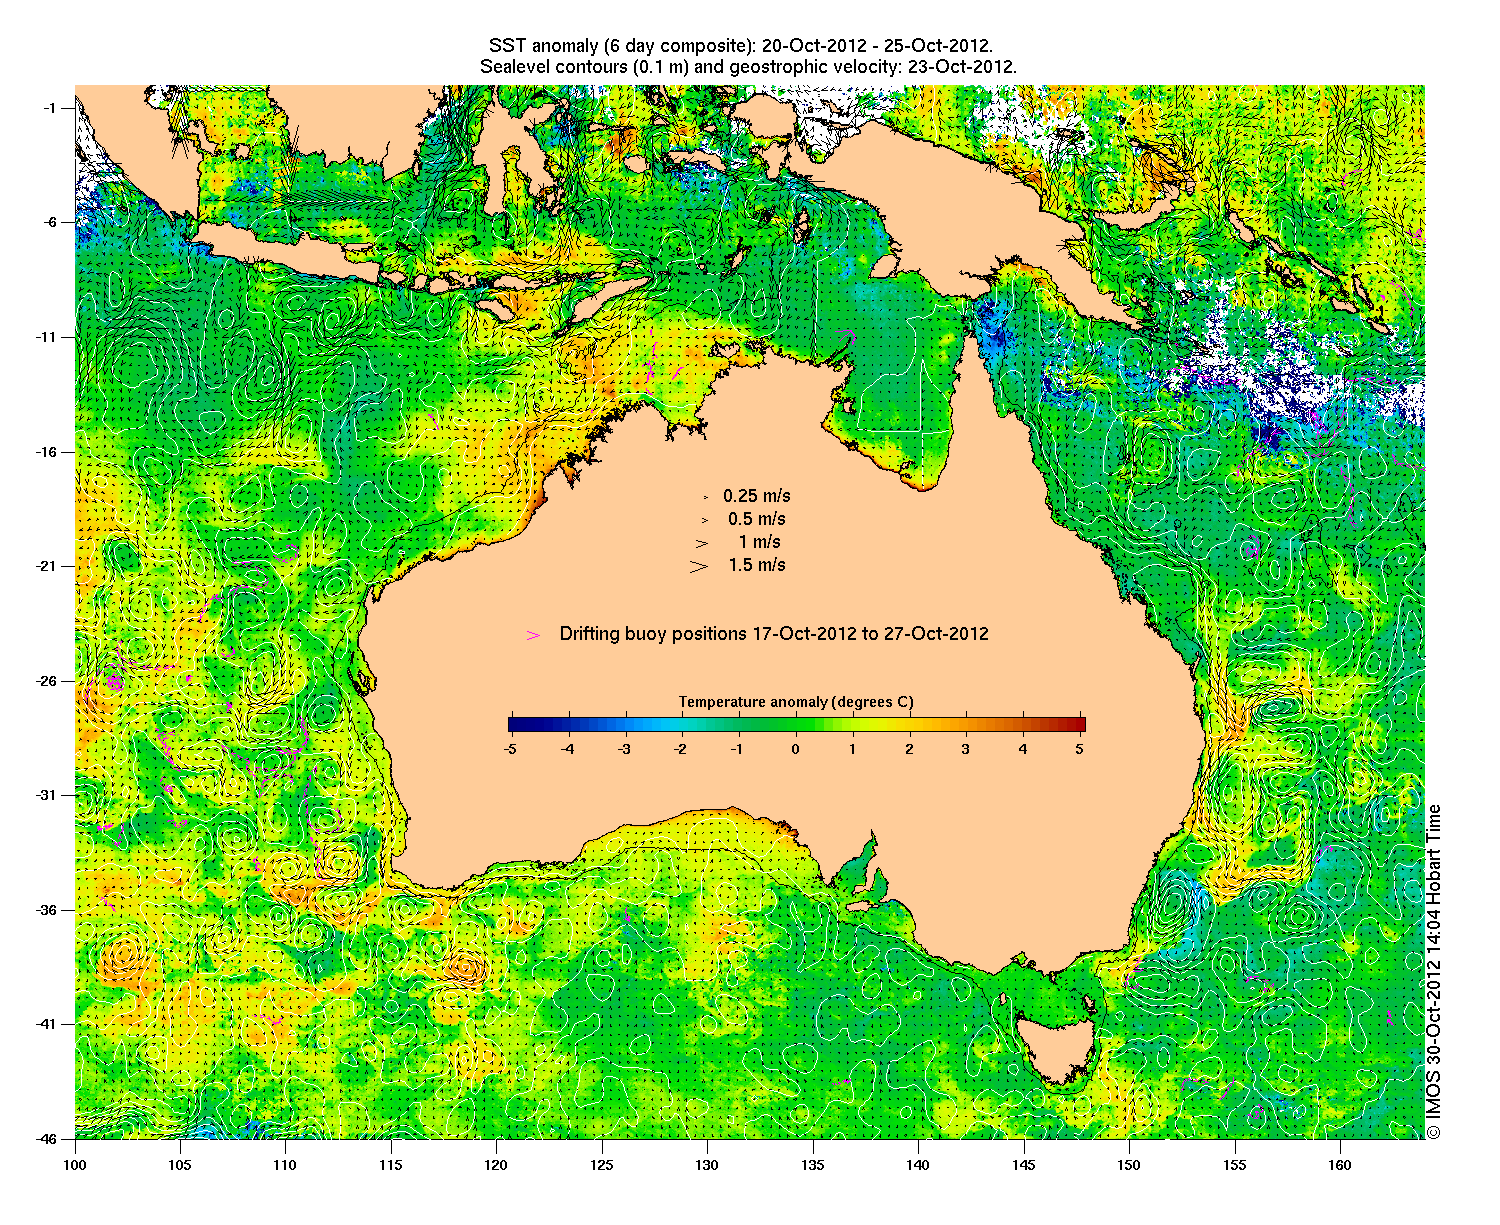Click the 0.5 m/s velocity arrow symbol
This screenshot has height=1225, width=1500.
tap(704, 520)
